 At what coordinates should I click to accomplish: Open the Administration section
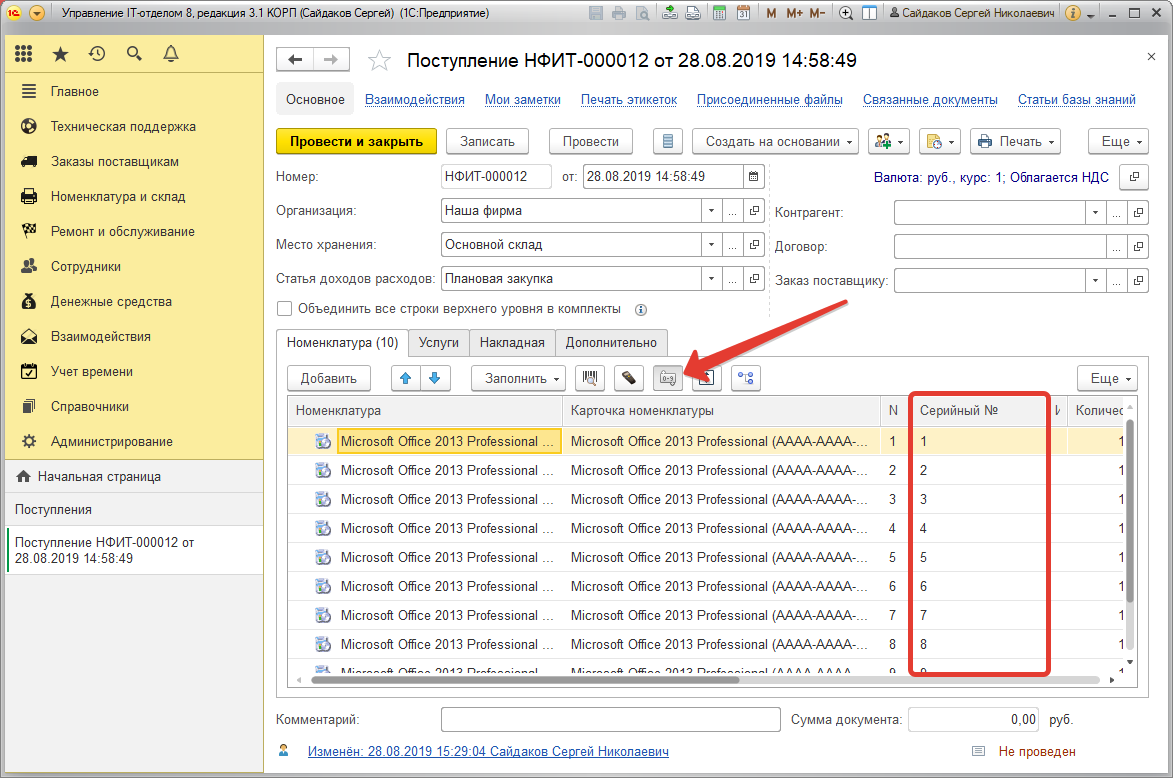click(x=111, y=441)
